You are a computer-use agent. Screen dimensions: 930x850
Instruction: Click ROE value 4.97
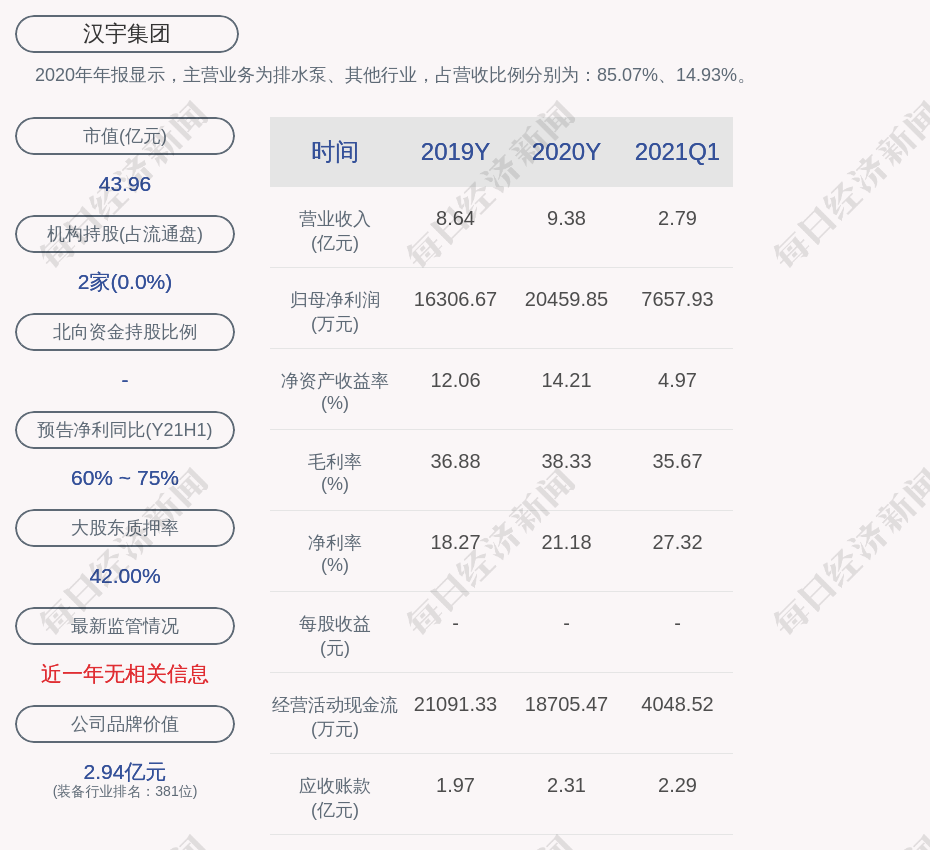677,380
